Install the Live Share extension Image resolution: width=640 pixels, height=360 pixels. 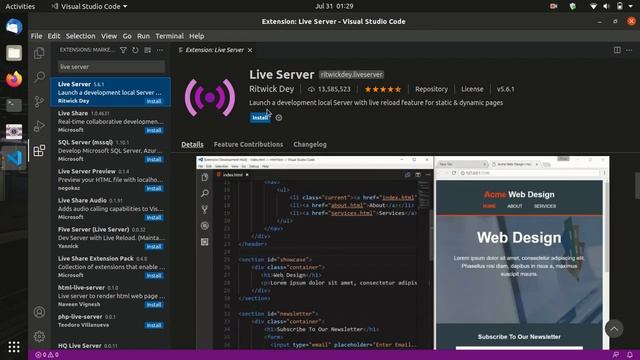(154, 131)
